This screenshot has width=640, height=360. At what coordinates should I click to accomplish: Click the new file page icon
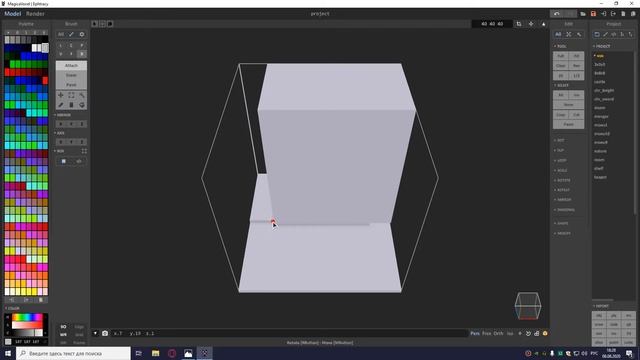(x=623, y=14)
